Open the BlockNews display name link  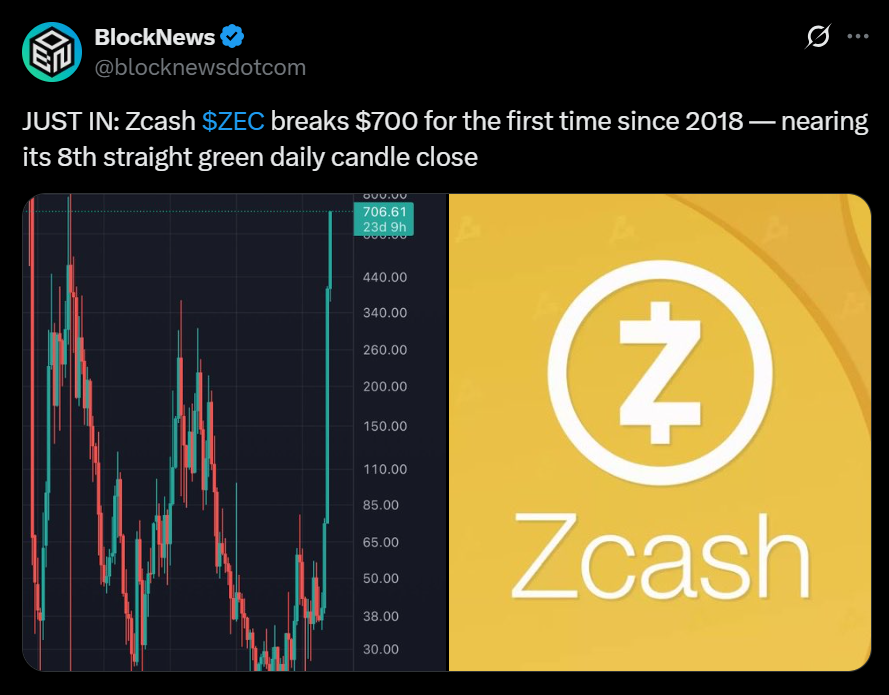pyautogui.click(x=154, y=38)
